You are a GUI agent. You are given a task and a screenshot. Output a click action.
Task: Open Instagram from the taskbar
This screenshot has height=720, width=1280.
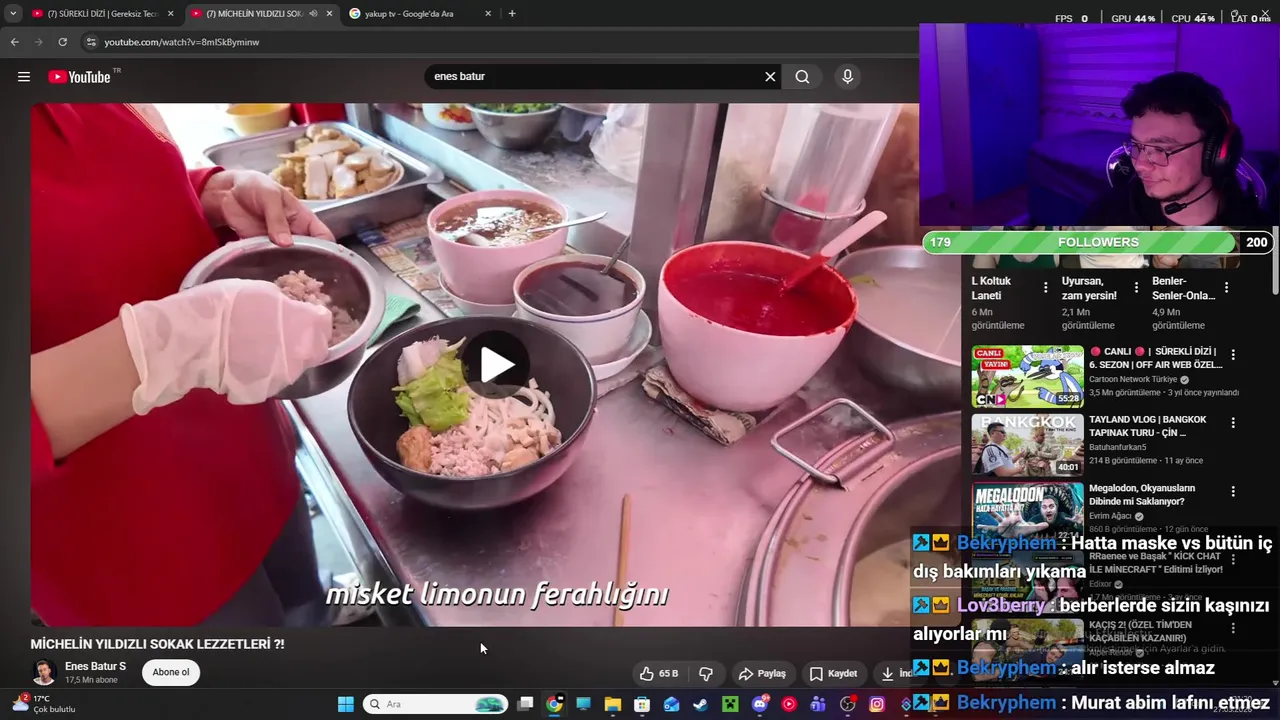[x=877, y=704]
